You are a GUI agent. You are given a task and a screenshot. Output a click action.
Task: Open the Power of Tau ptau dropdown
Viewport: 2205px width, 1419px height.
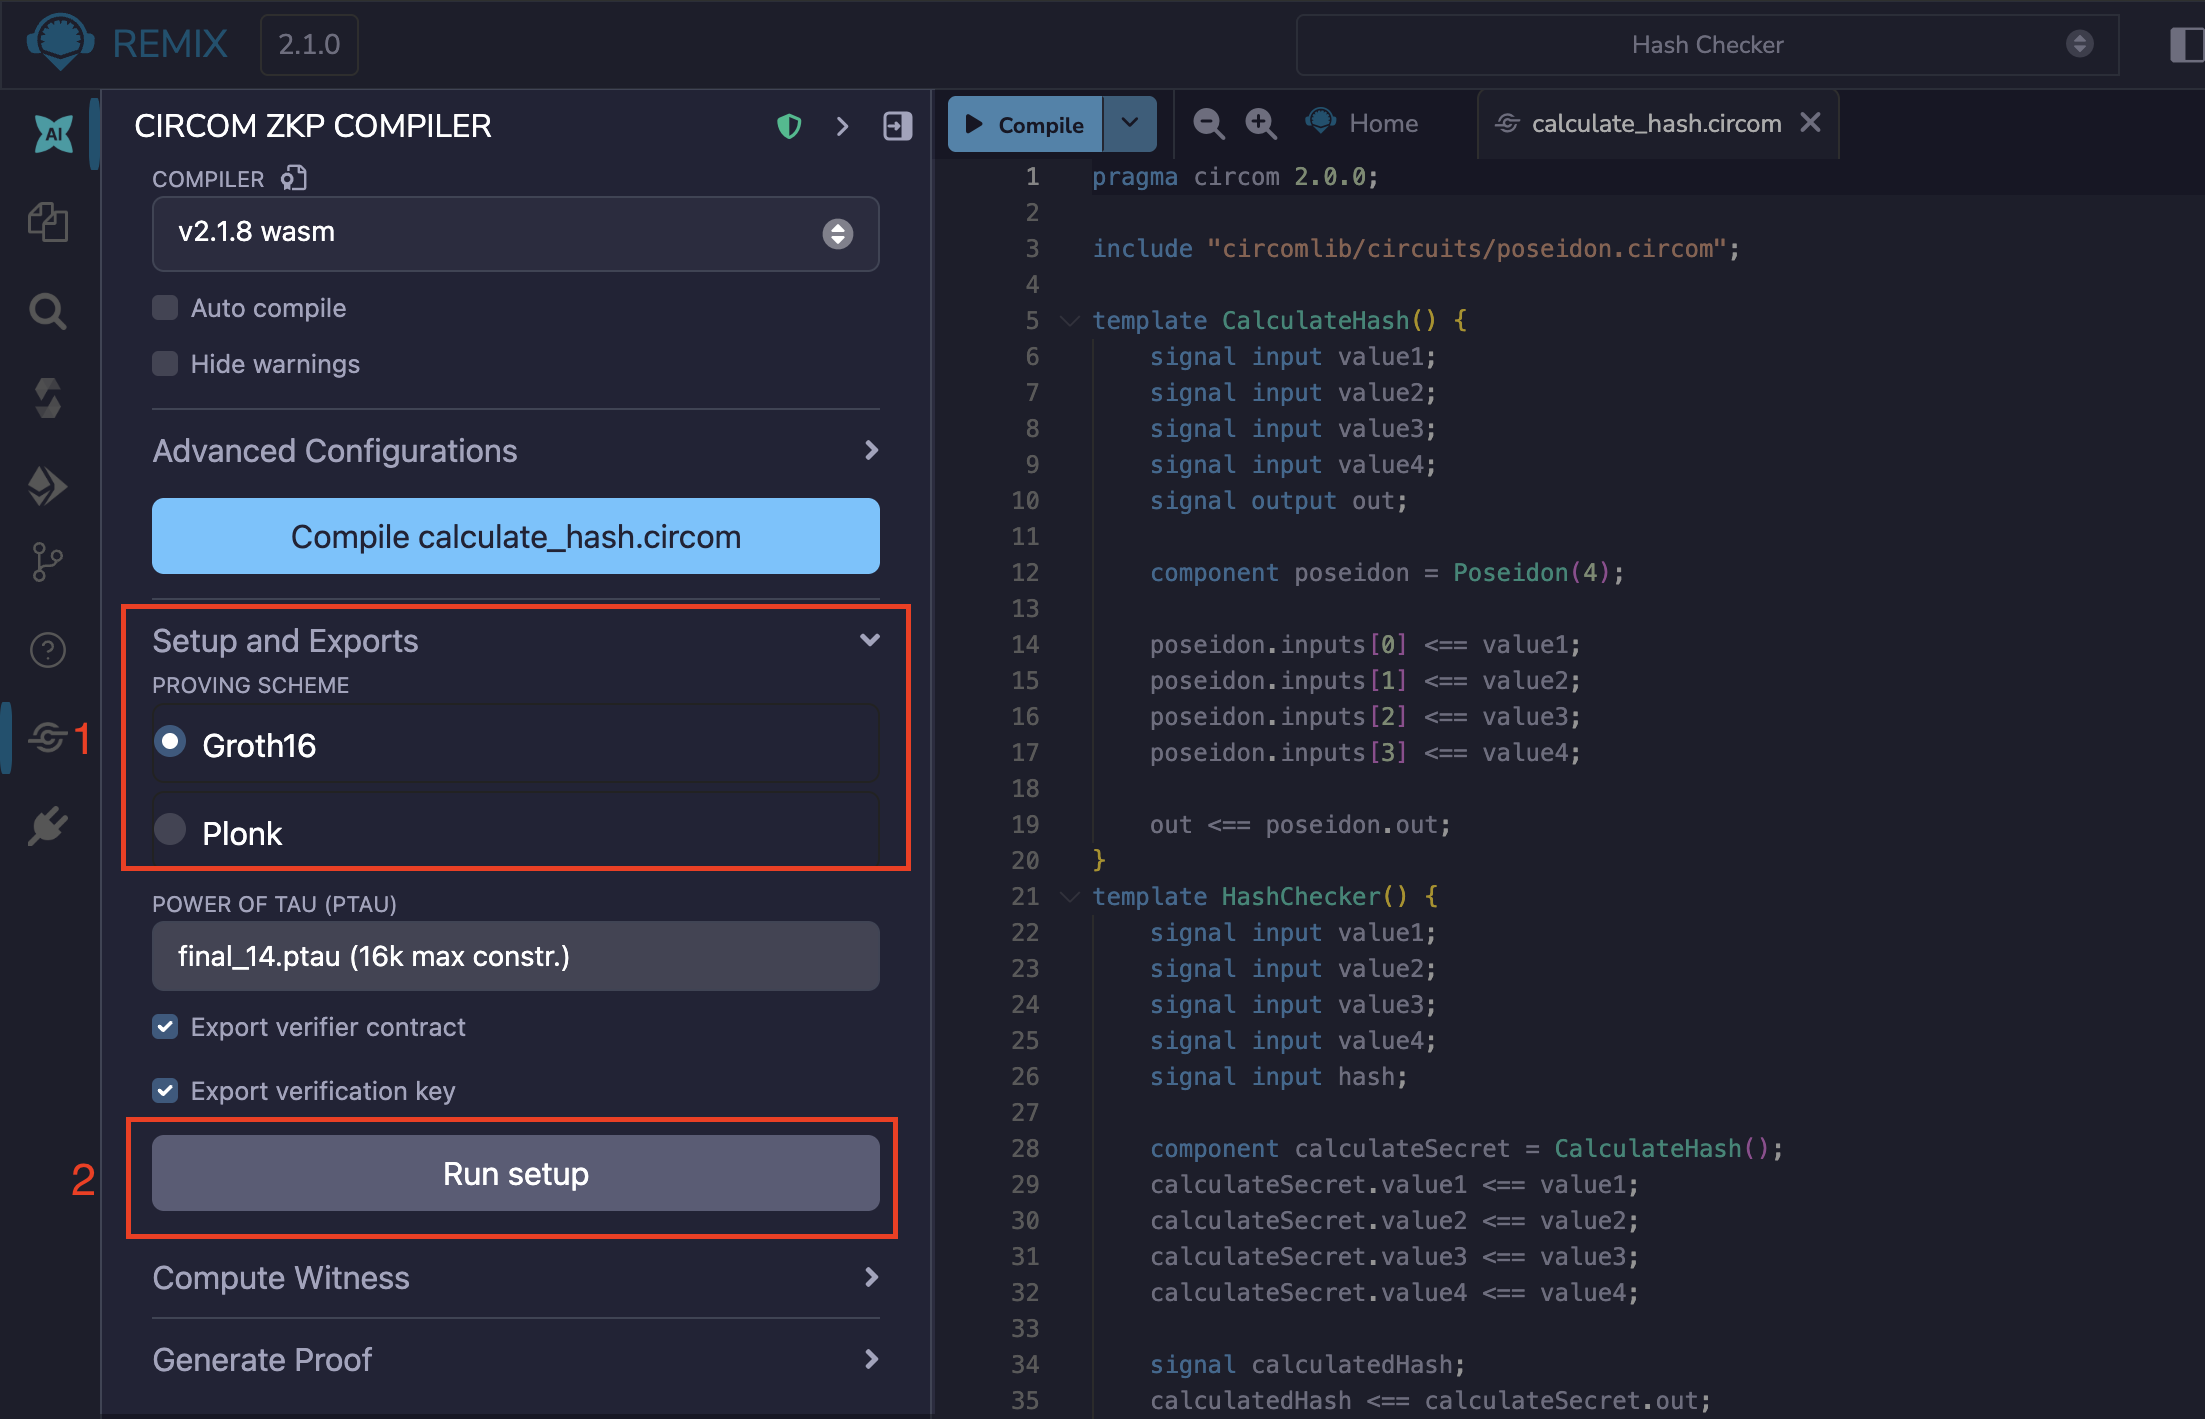[x=516, y=956]
